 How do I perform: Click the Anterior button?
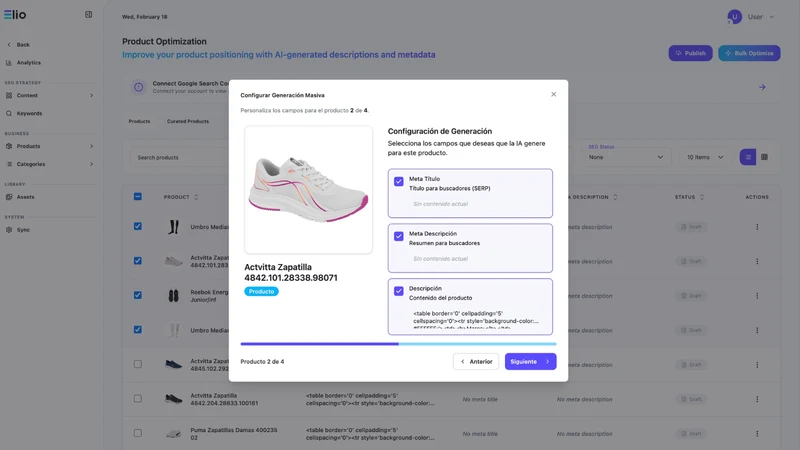[476, 362]
